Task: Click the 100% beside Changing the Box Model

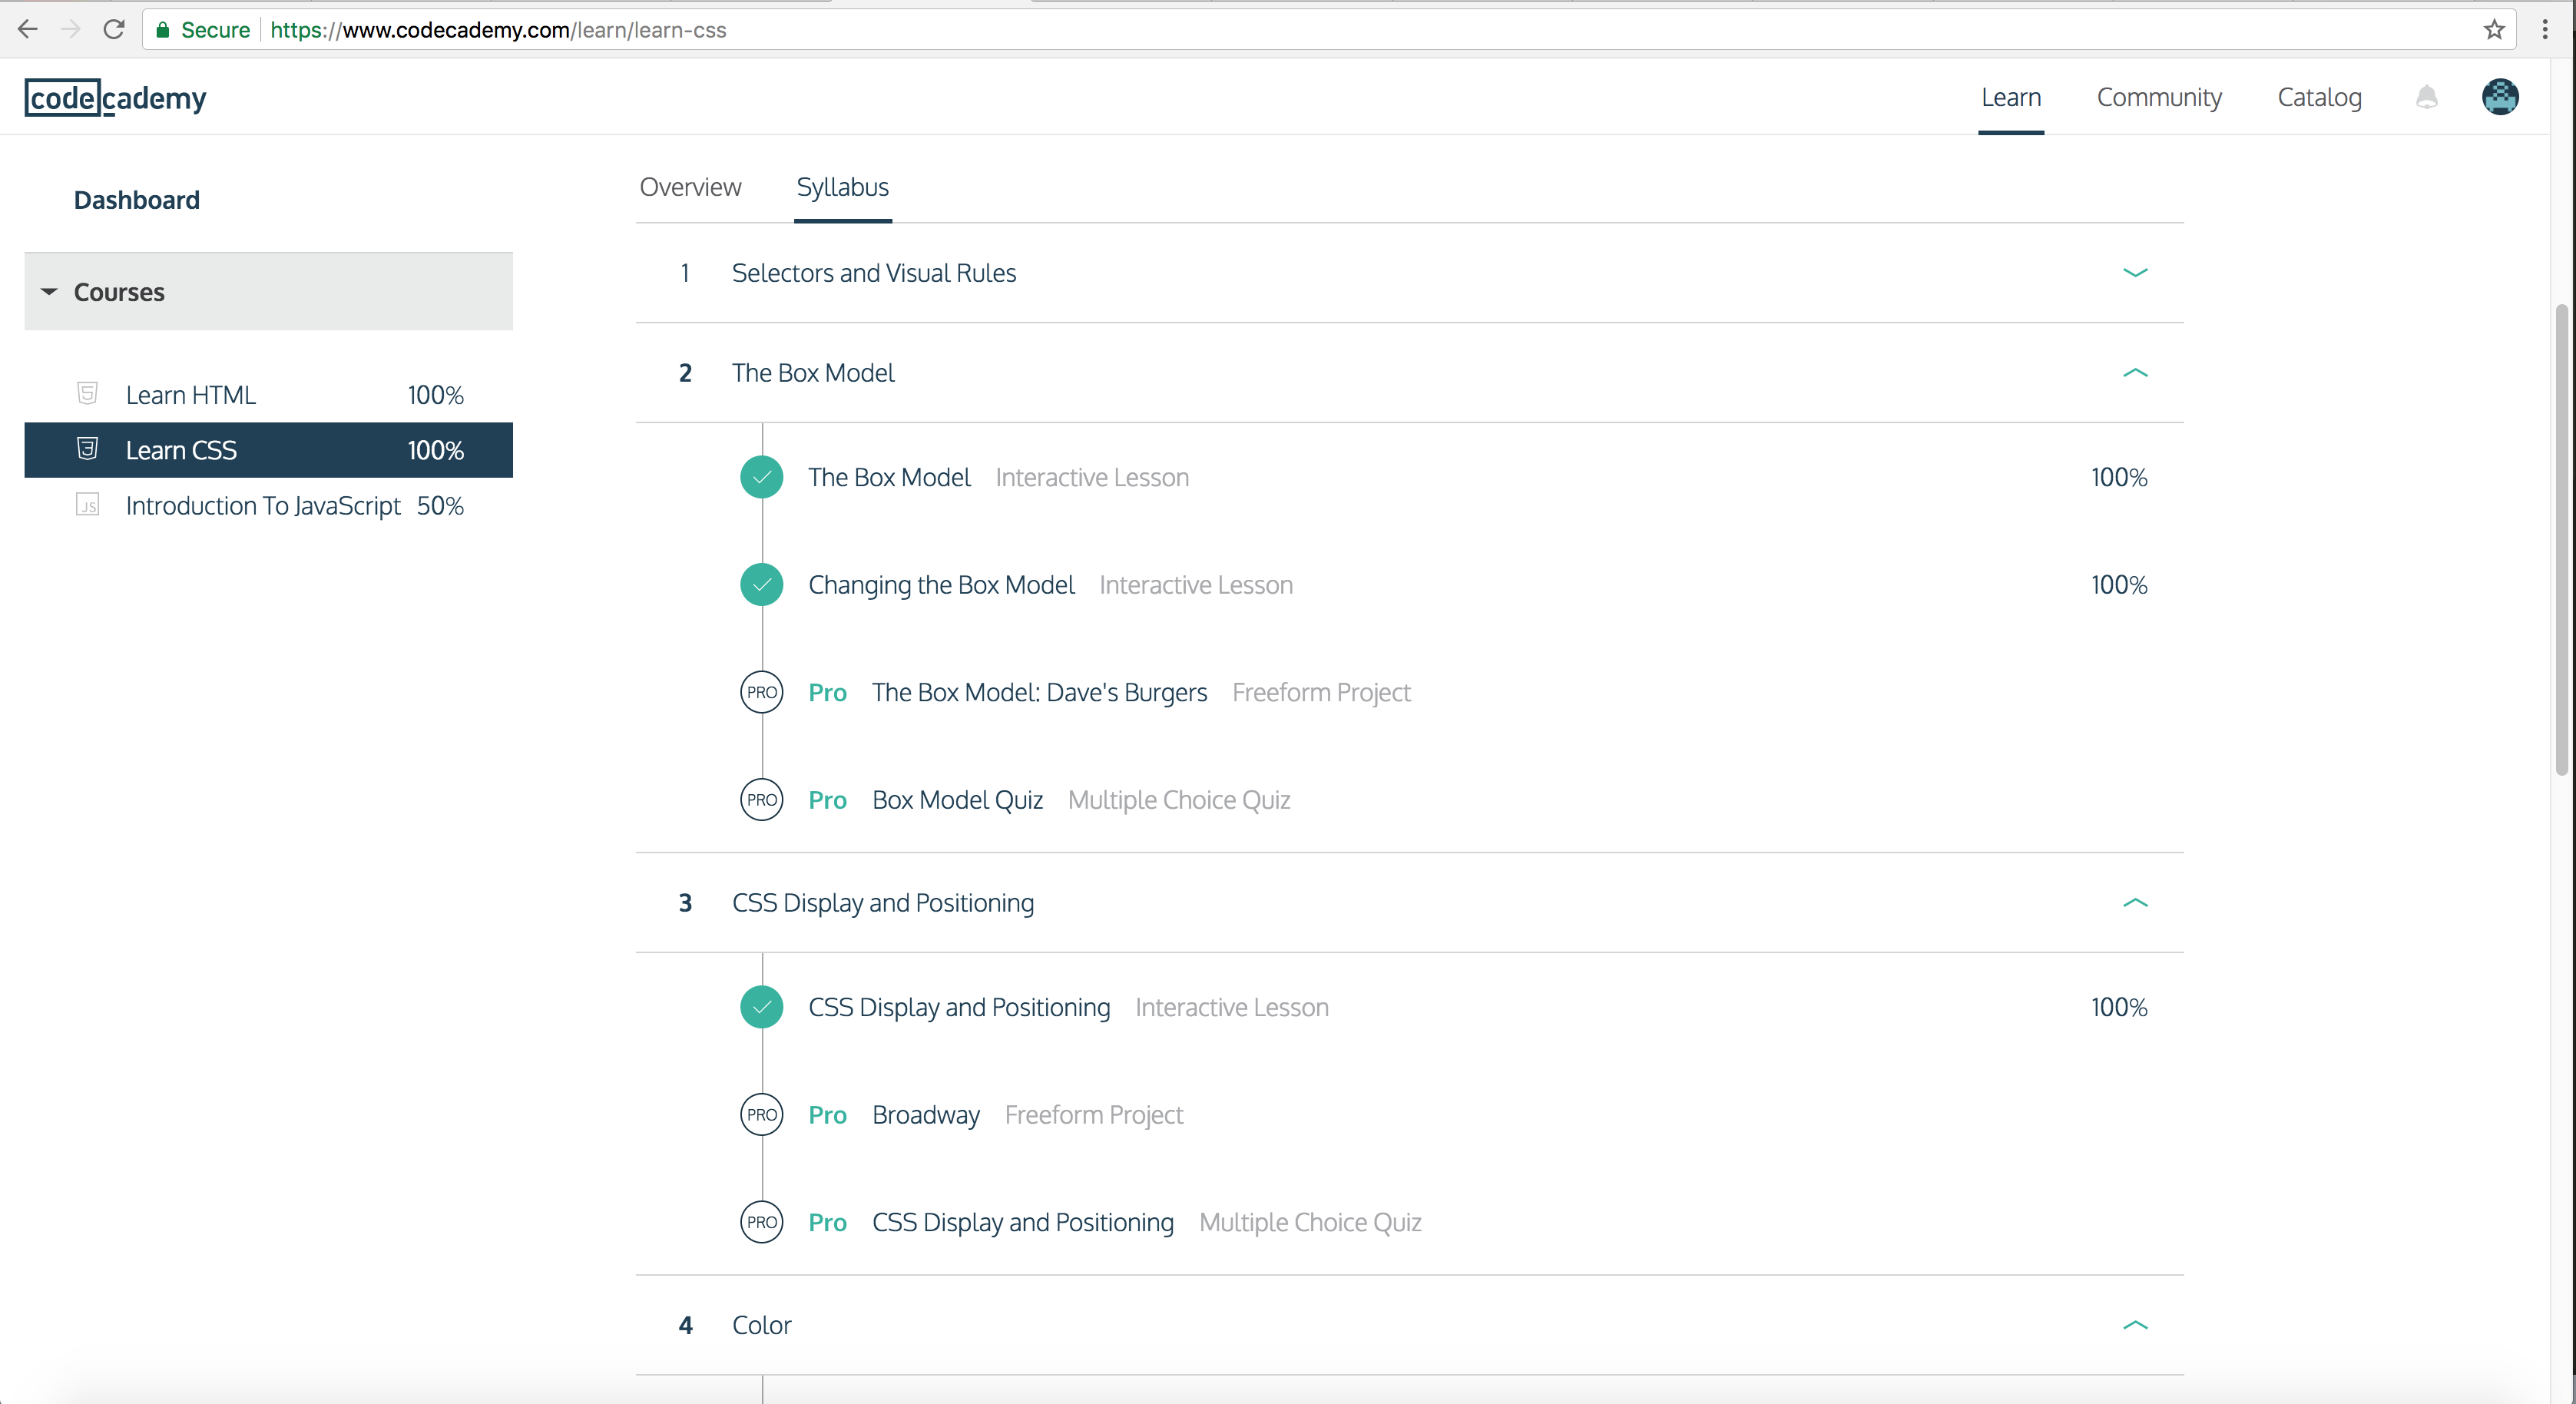Action: click(2119, 585)
